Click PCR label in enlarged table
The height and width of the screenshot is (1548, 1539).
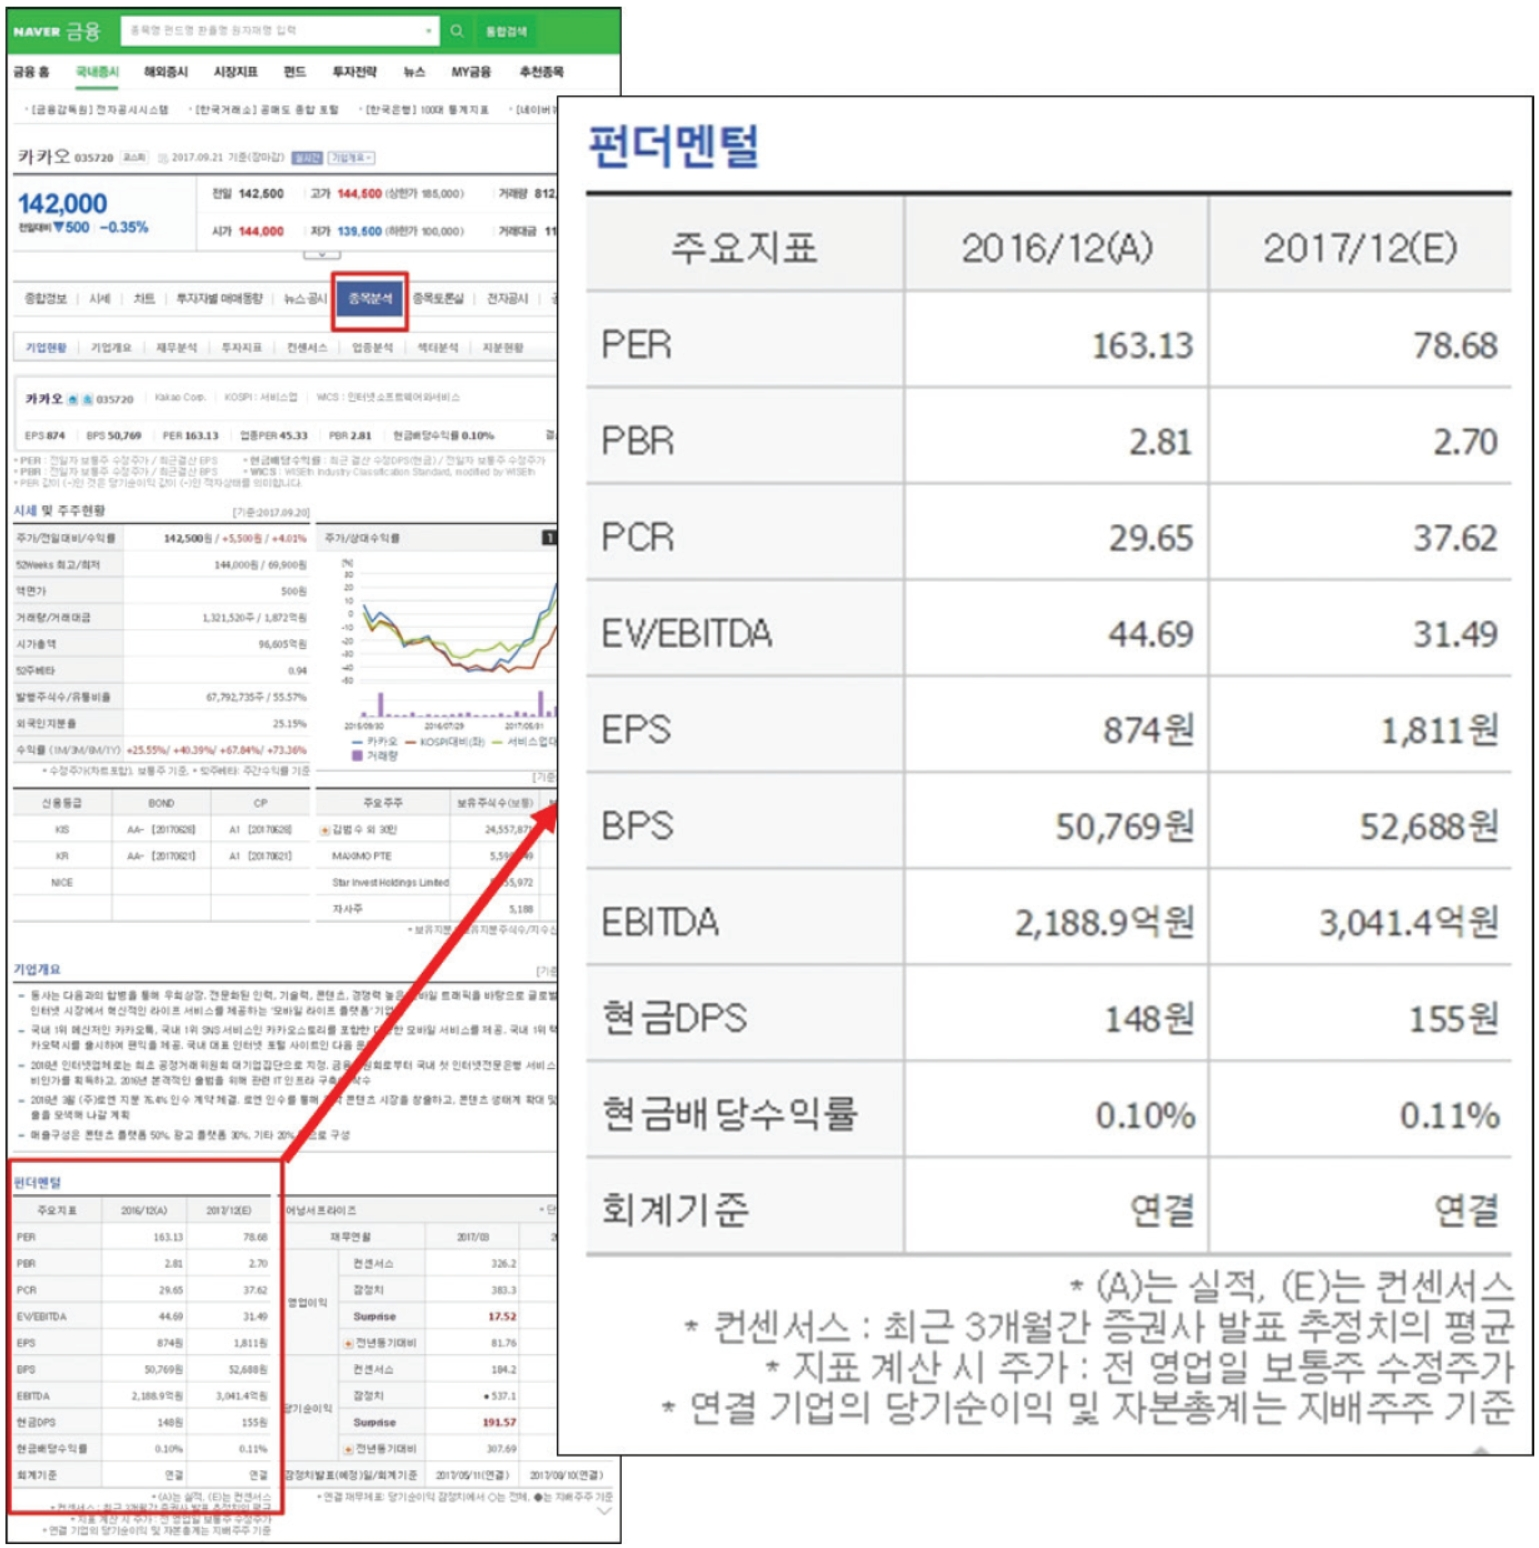point(637,538)
